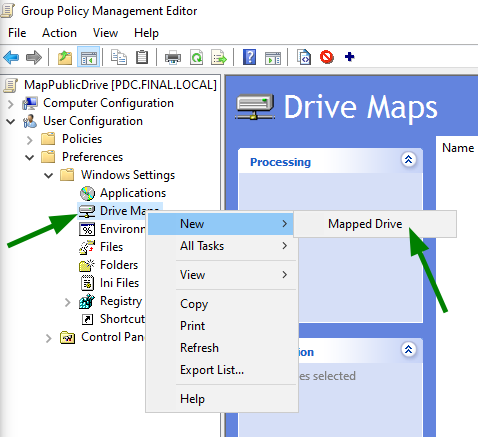The height and width of the screenshot is (437, 478).
Task: Choose Mapped Drive from the submenu
Action: [x=375, y=224]
